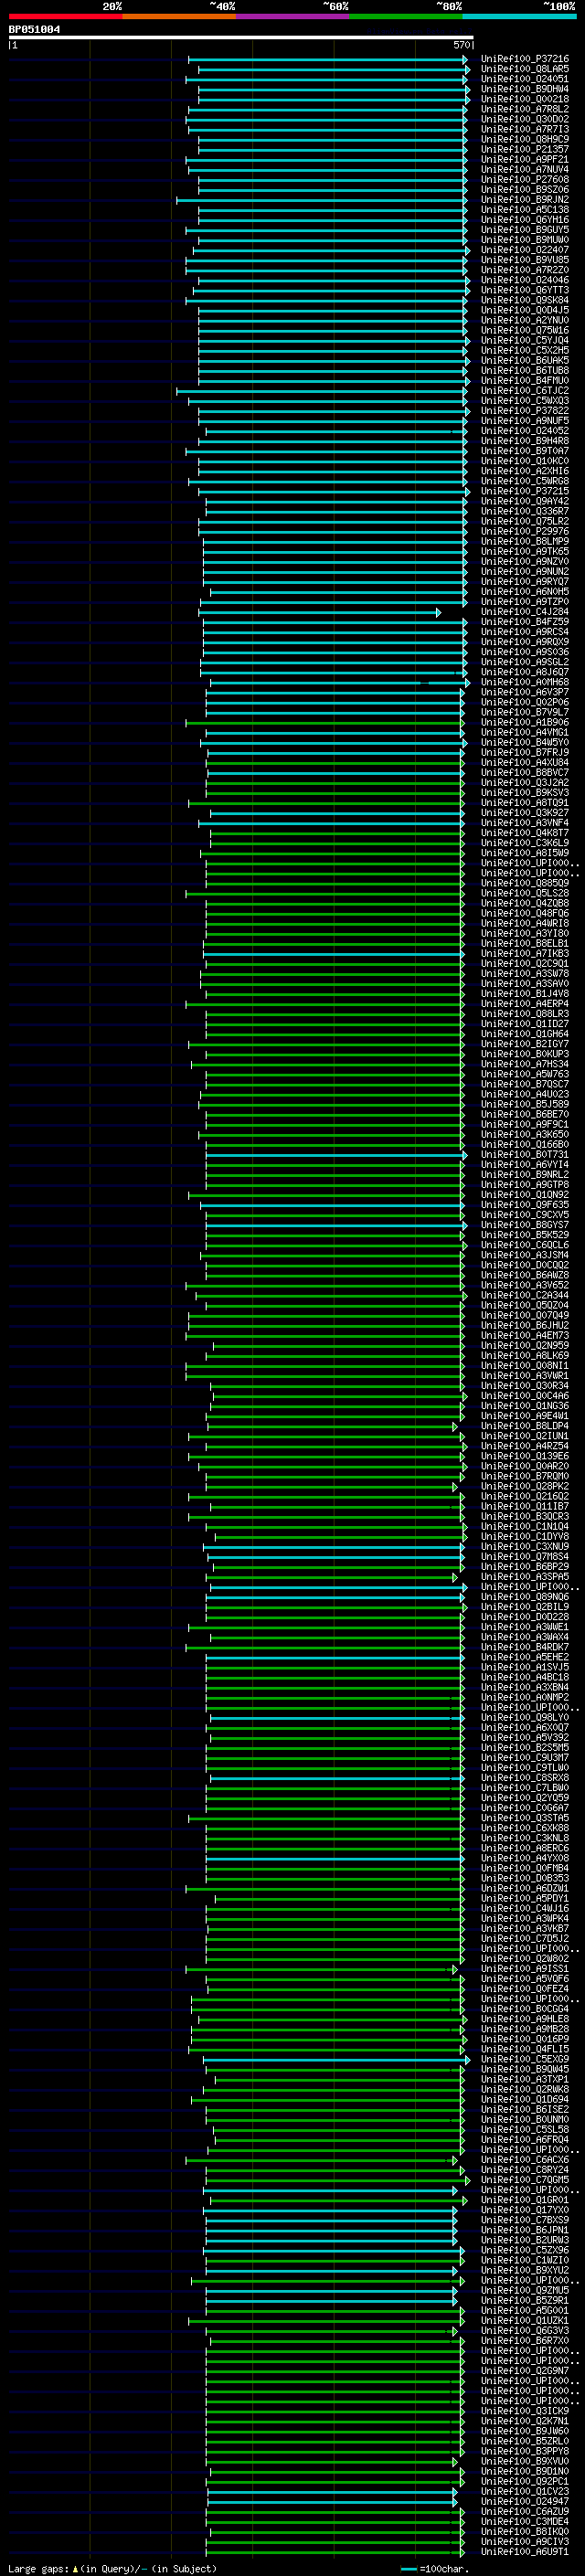
Task: Click the Large gaps legend text
Action: pyautogui.click(x=112, y=2568)
